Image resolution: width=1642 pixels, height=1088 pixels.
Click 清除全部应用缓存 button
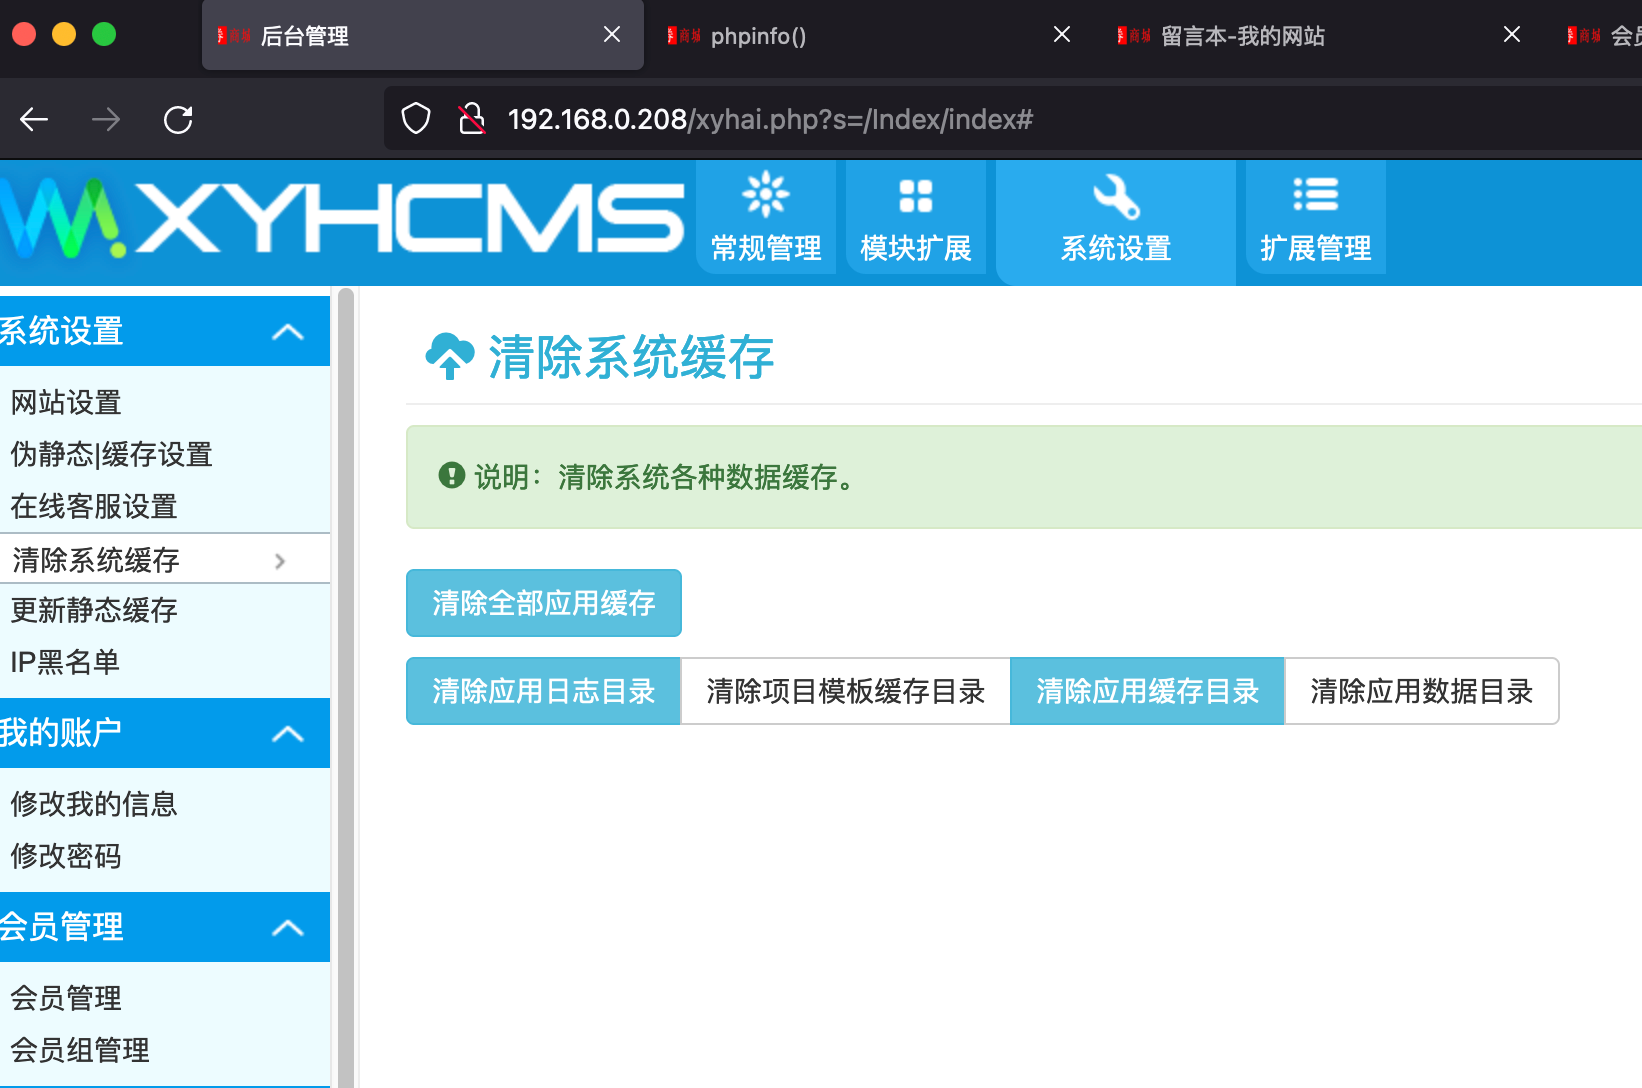[x=543, y=603]
